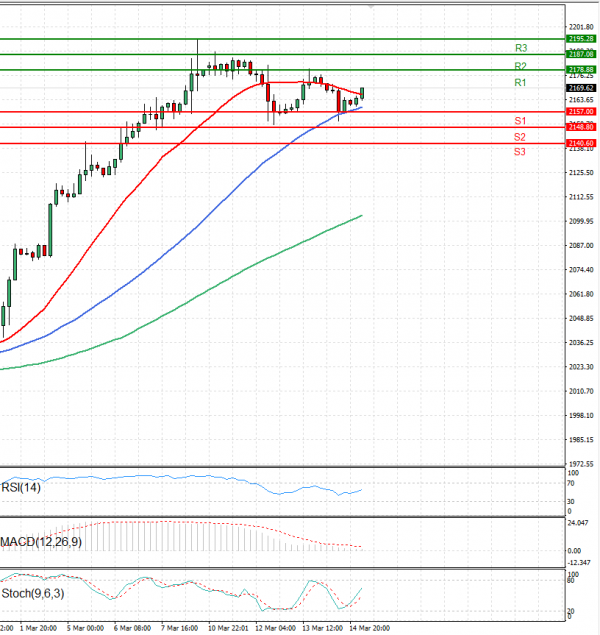Click the R1 resistance label

(520, 83)
